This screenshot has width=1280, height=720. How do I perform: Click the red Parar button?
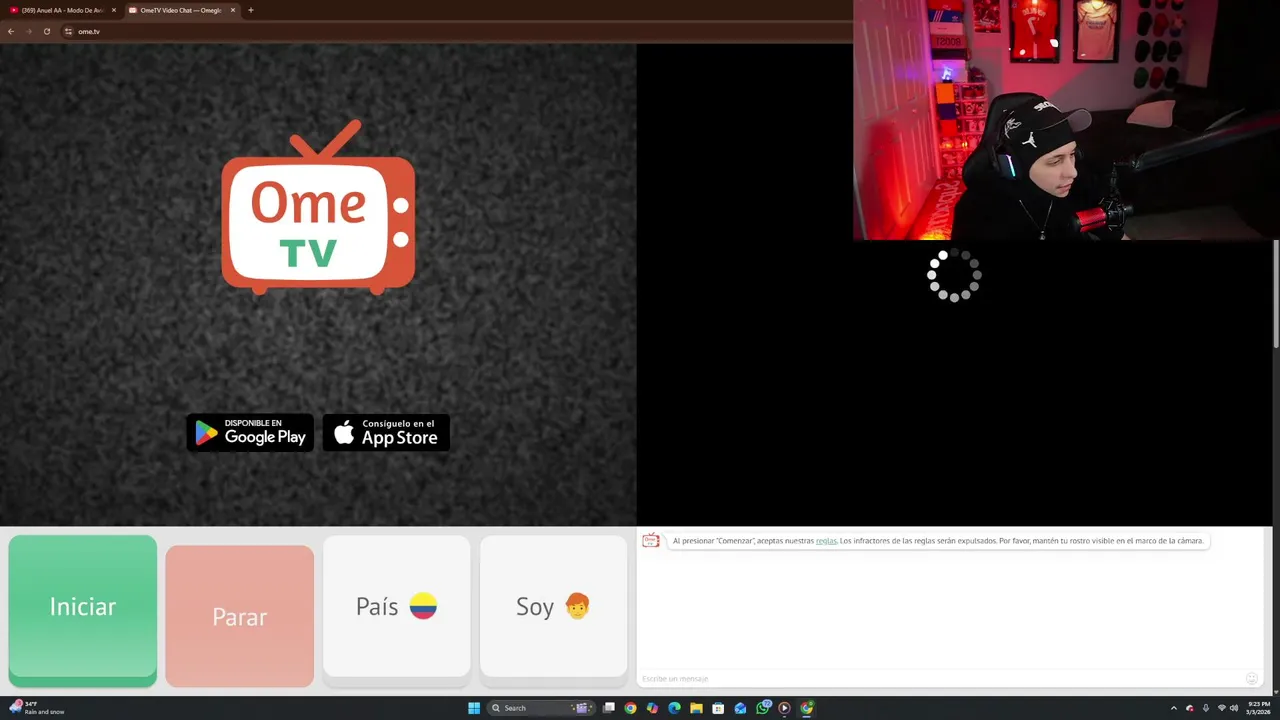pyautogui.click(x=240, y=616)
